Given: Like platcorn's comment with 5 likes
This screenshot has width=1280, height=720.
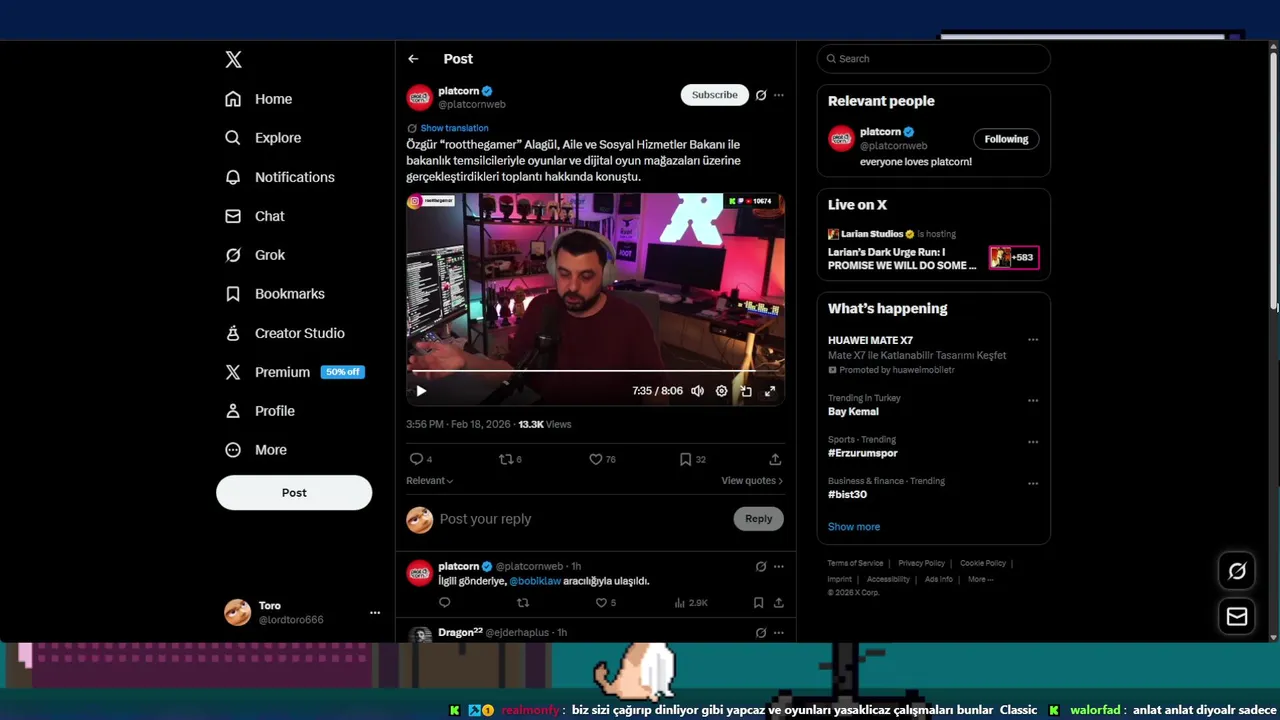Looking at the screenshot, I should 605,603.
